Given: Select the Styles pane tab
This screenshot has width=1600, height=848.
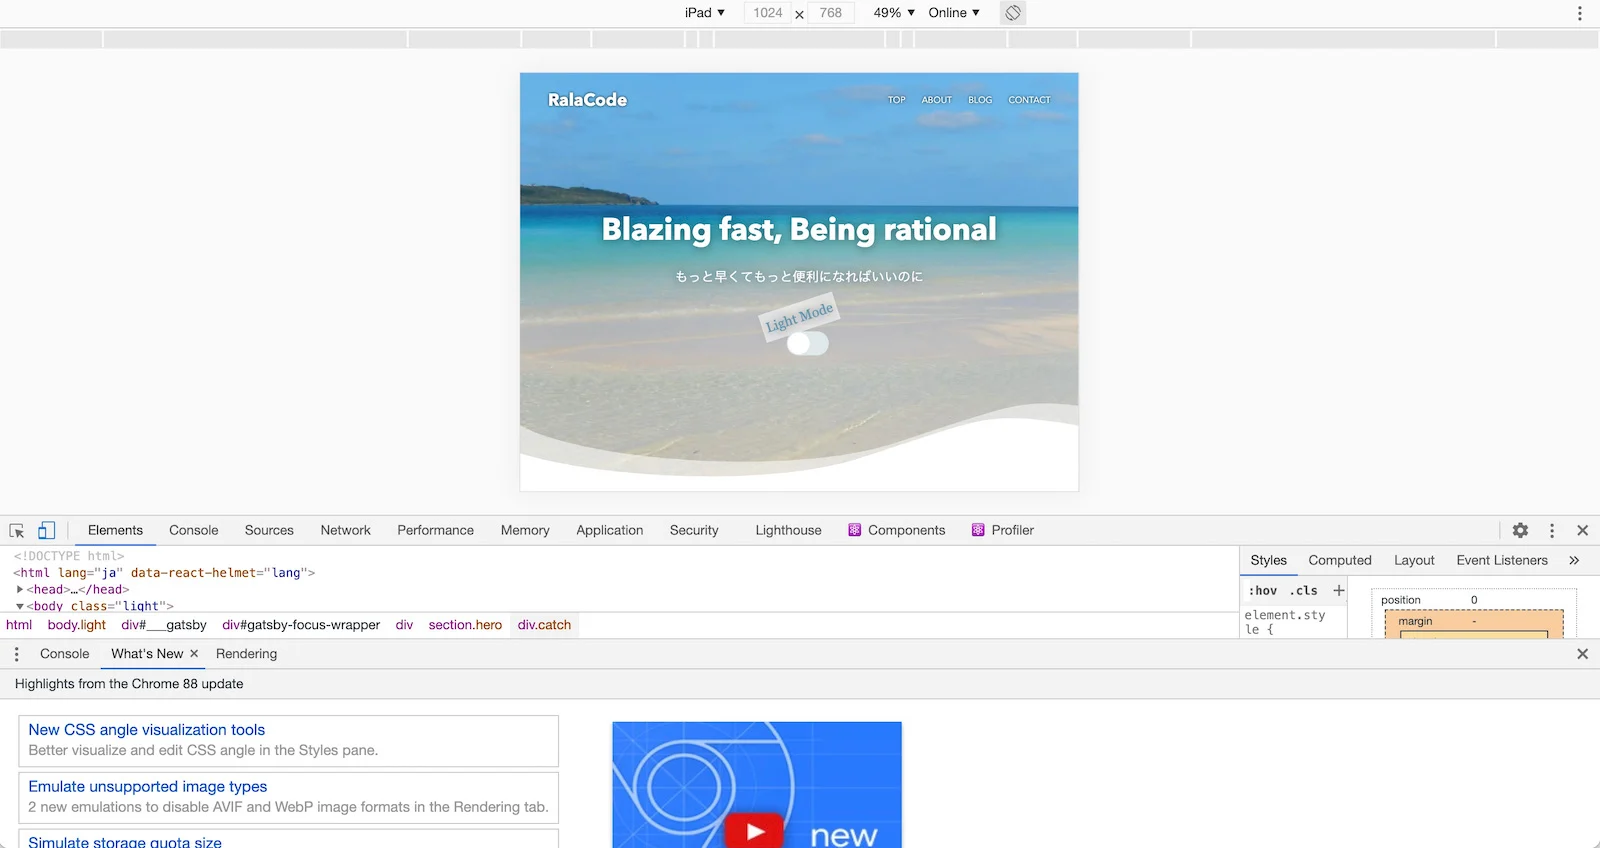Looking at the screenshot, I should [1268, 561].
